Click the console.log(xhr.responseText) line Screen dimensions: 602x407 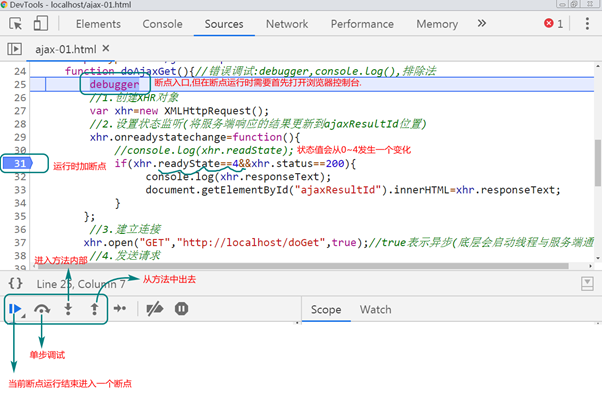[238, 177]
